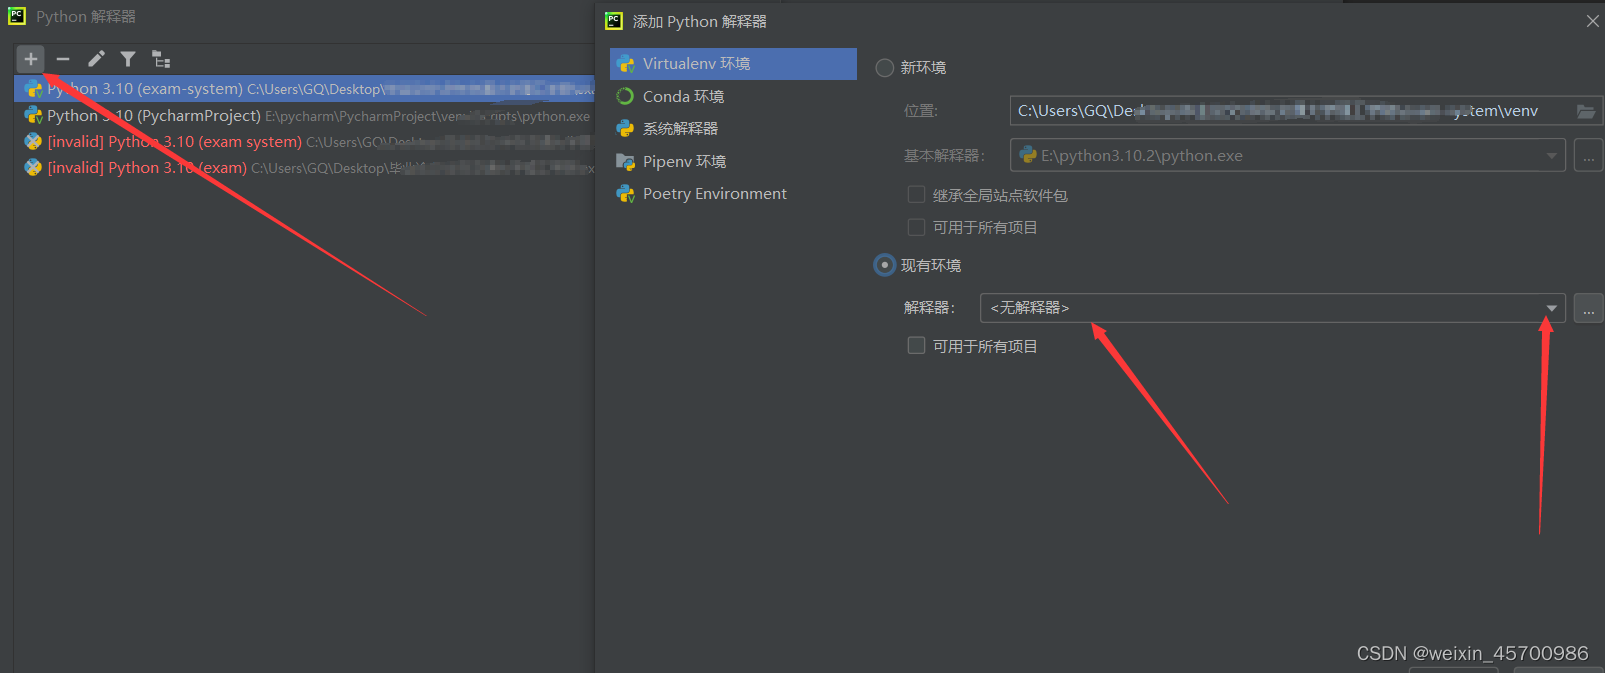Remove selected interpreter with minus icon
1605x673 pixels.
pyautogui.click(x=63, y=59)
